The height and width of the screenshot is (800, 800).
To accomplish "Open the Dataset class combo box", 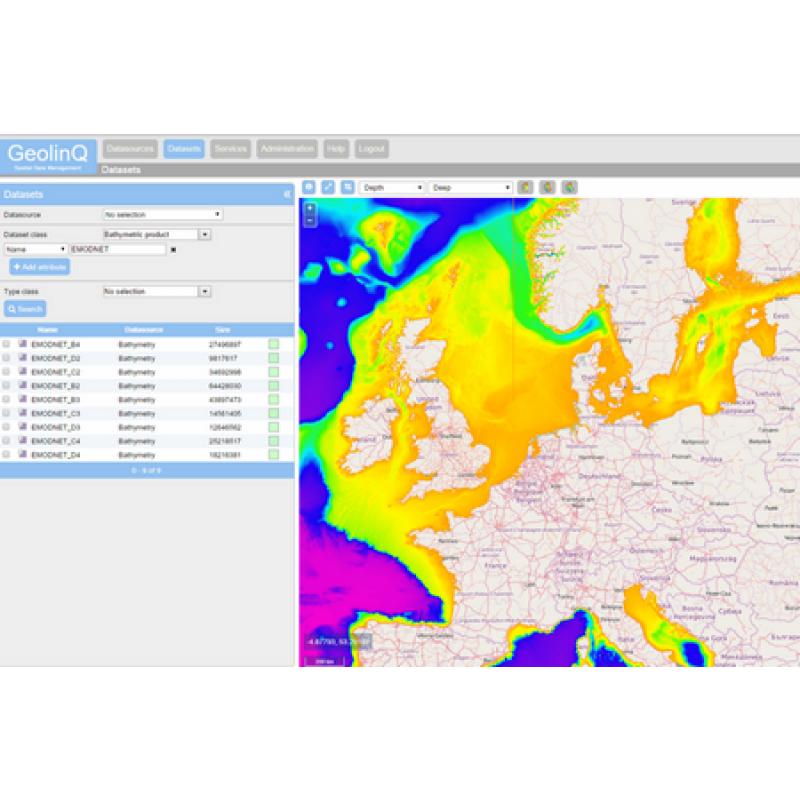I will click(x=205, y=235).
